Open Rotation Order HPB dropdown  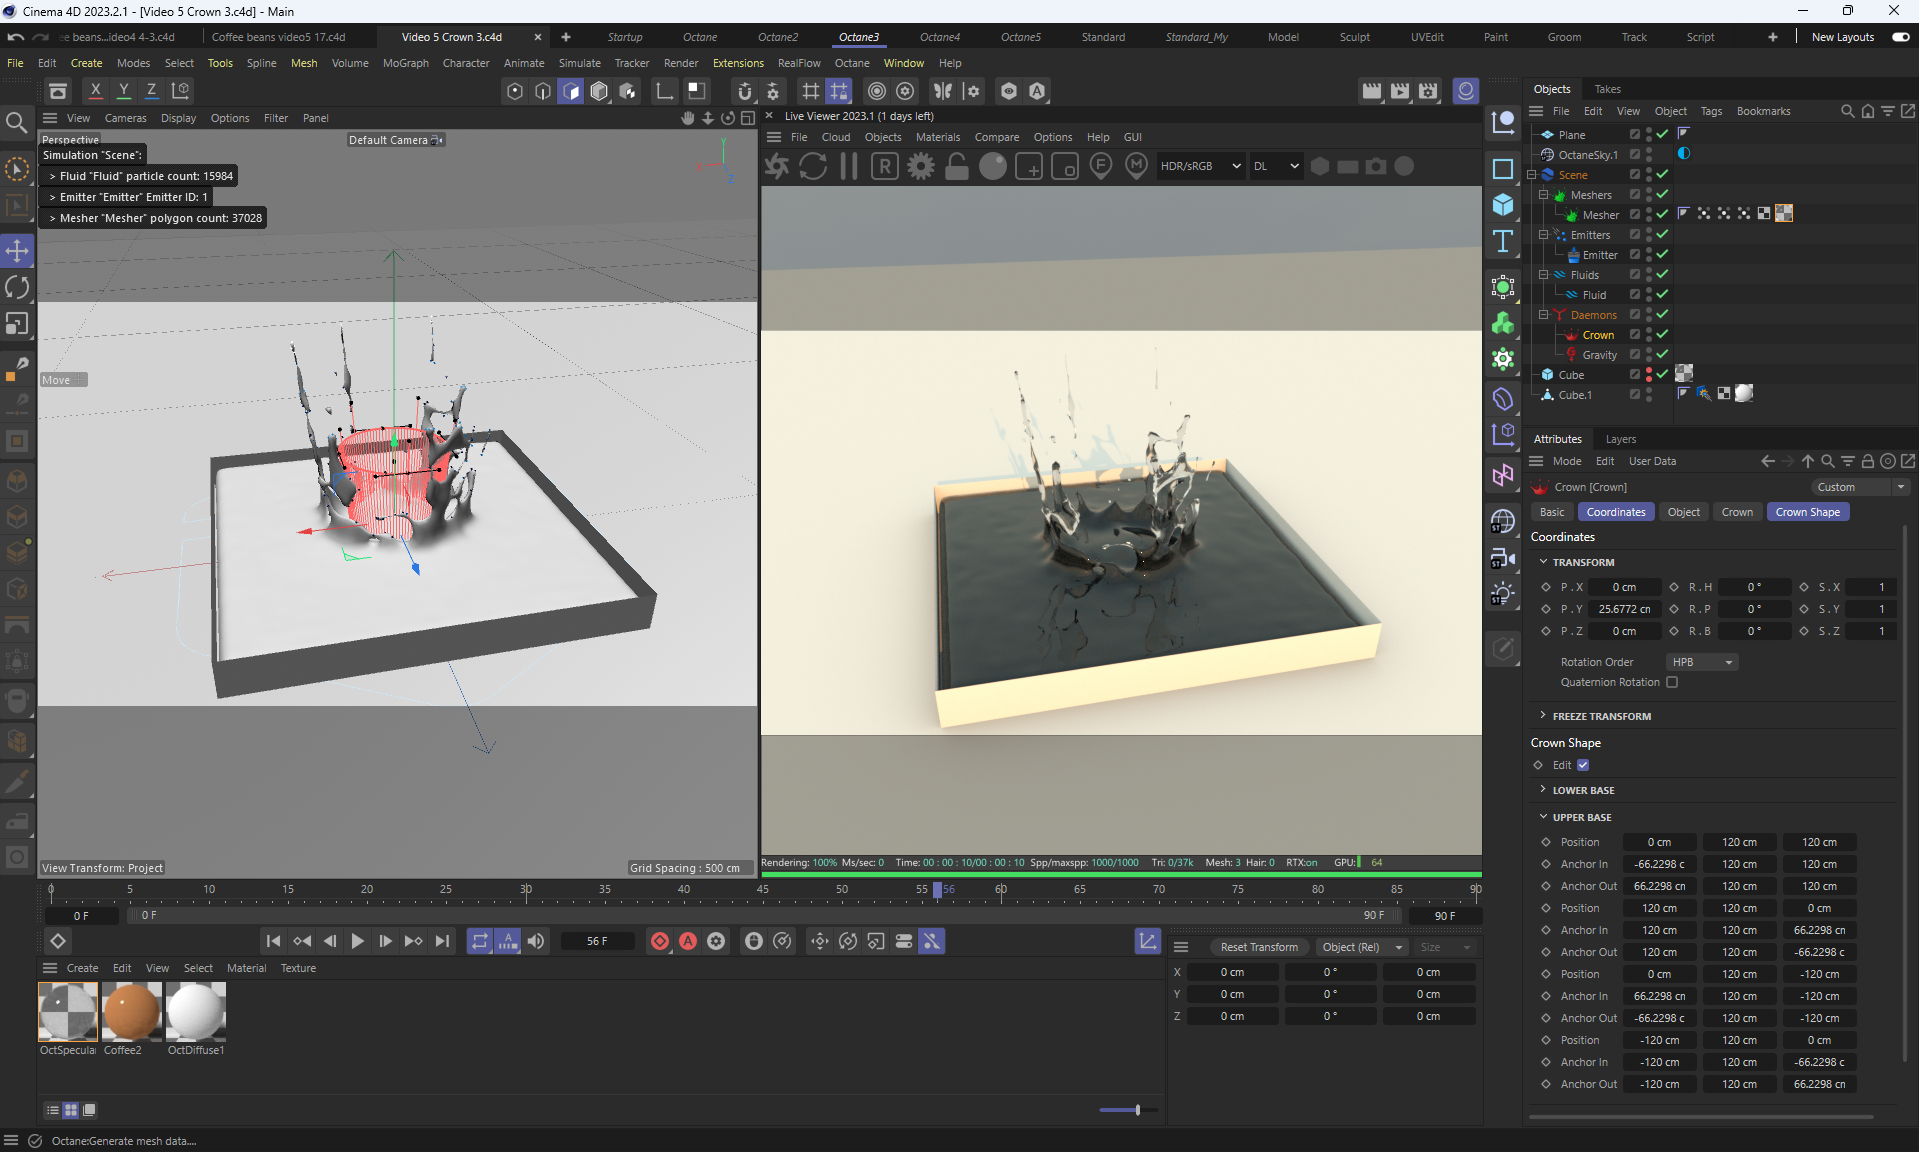pyautogui.click(x=1702, y=662)
